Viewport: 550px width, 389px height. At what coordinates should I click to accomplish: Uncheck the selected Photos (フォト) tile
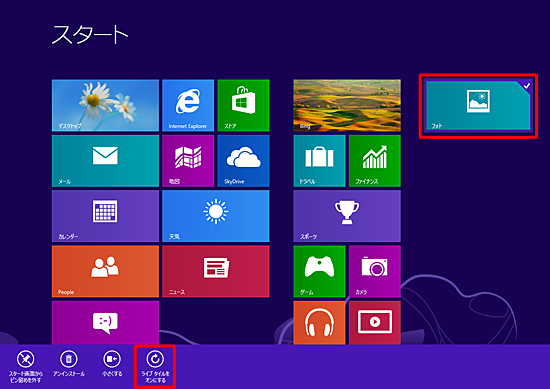pyautogui.click(x=478, y=106)
